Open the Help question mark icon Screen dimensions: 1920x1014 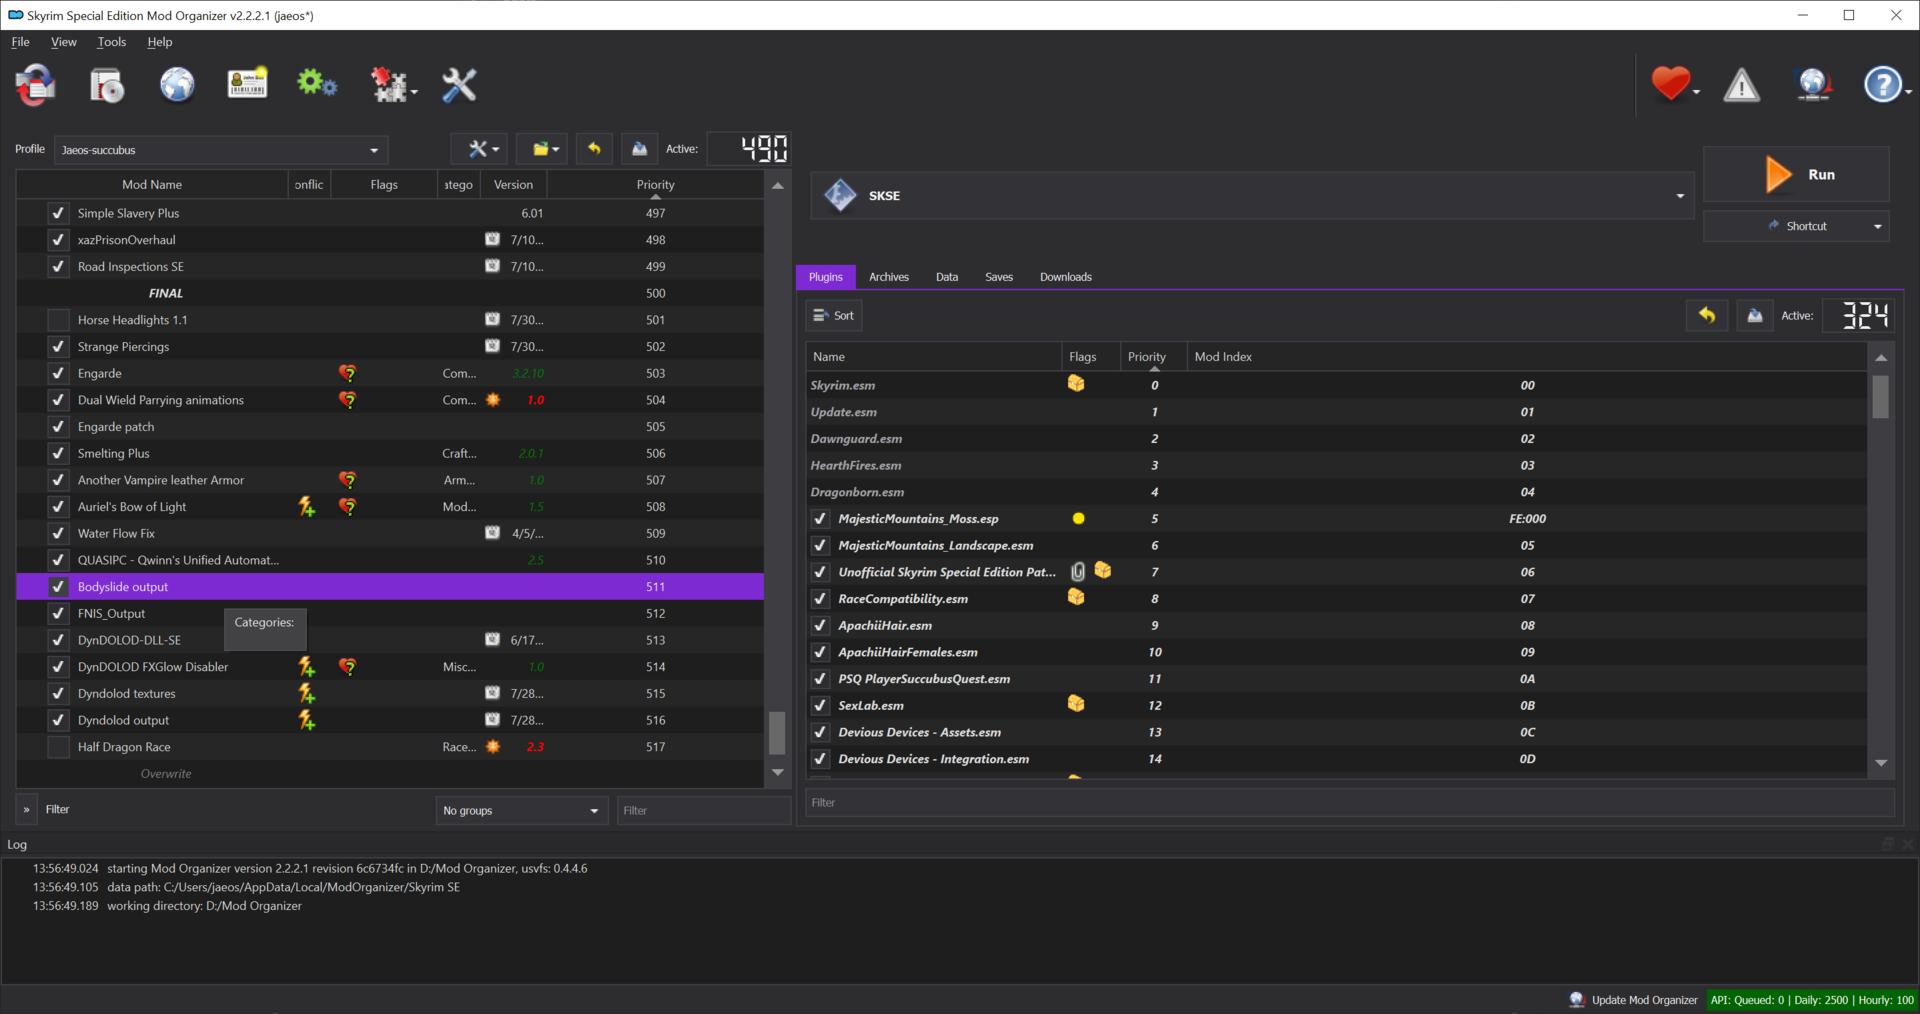point(1883,85)
